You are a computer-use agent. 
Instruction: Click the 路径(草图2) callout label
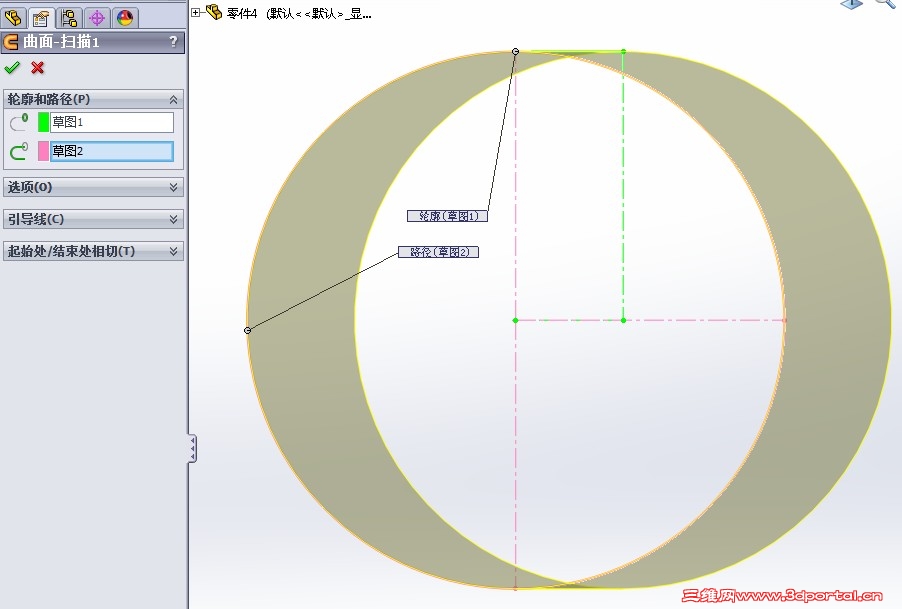click(x=438, y=252)
